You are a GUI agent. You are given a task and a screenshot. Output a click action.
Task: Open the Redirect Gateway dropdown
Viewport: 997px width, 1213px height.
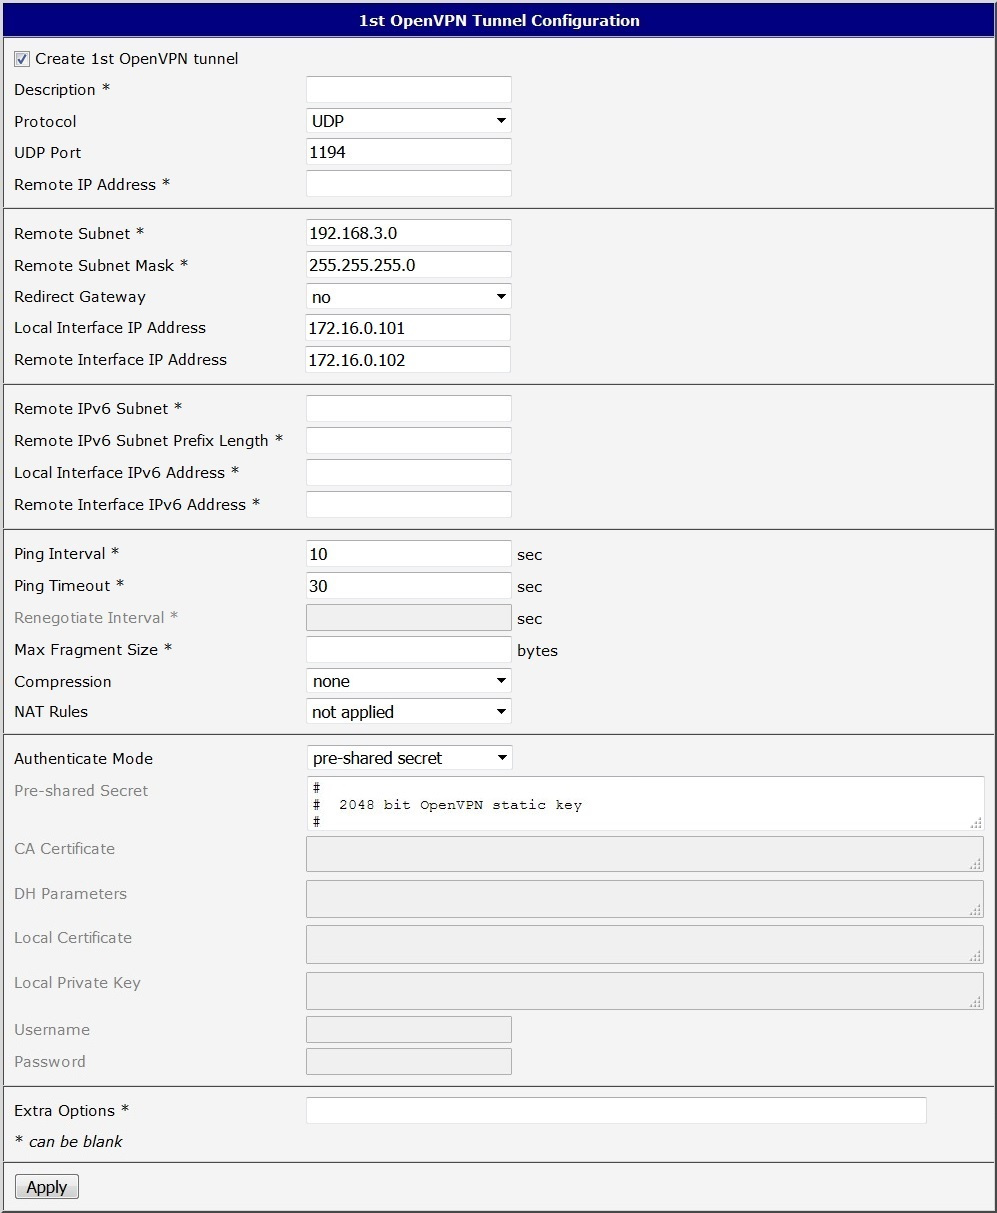[408, 297]
